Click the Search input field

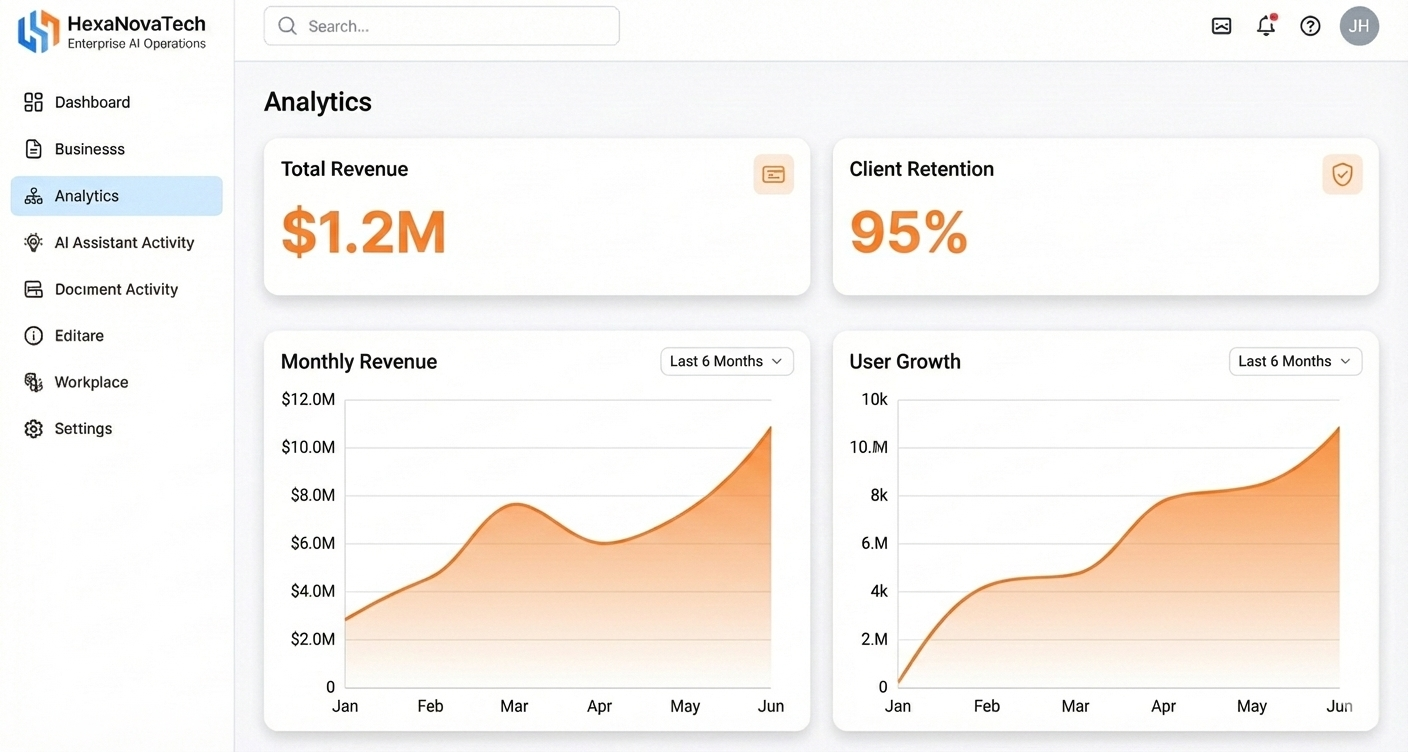pyautogui.click(x=441, y=26)
